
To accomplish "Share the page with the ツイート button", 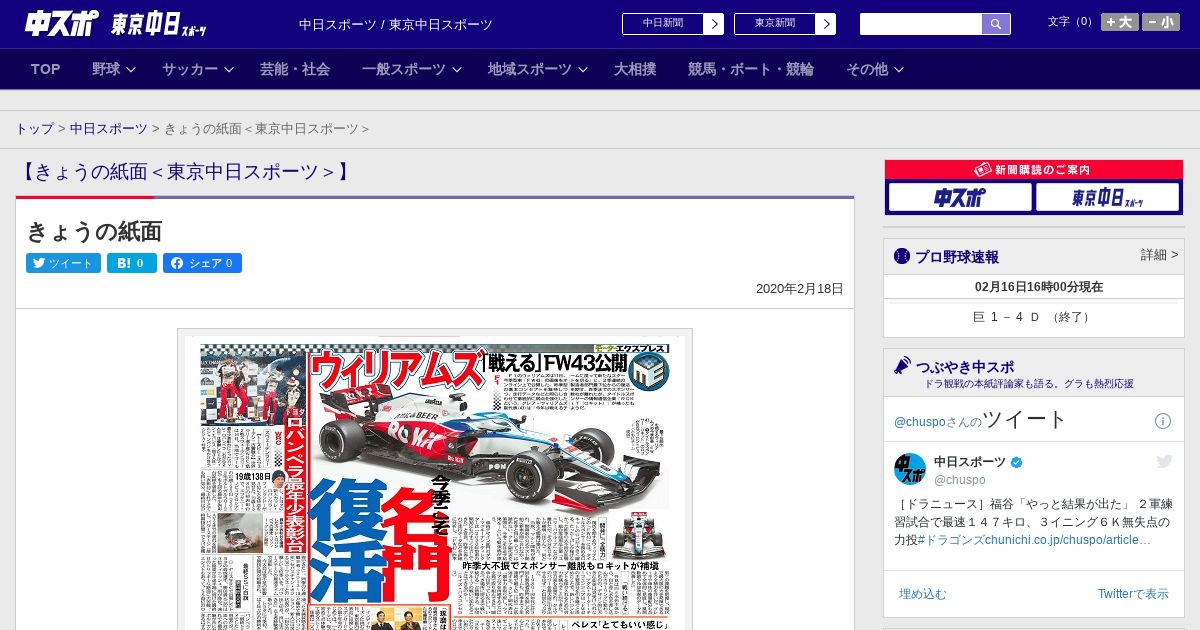I will pyautogui.click(x=63, y=263).
